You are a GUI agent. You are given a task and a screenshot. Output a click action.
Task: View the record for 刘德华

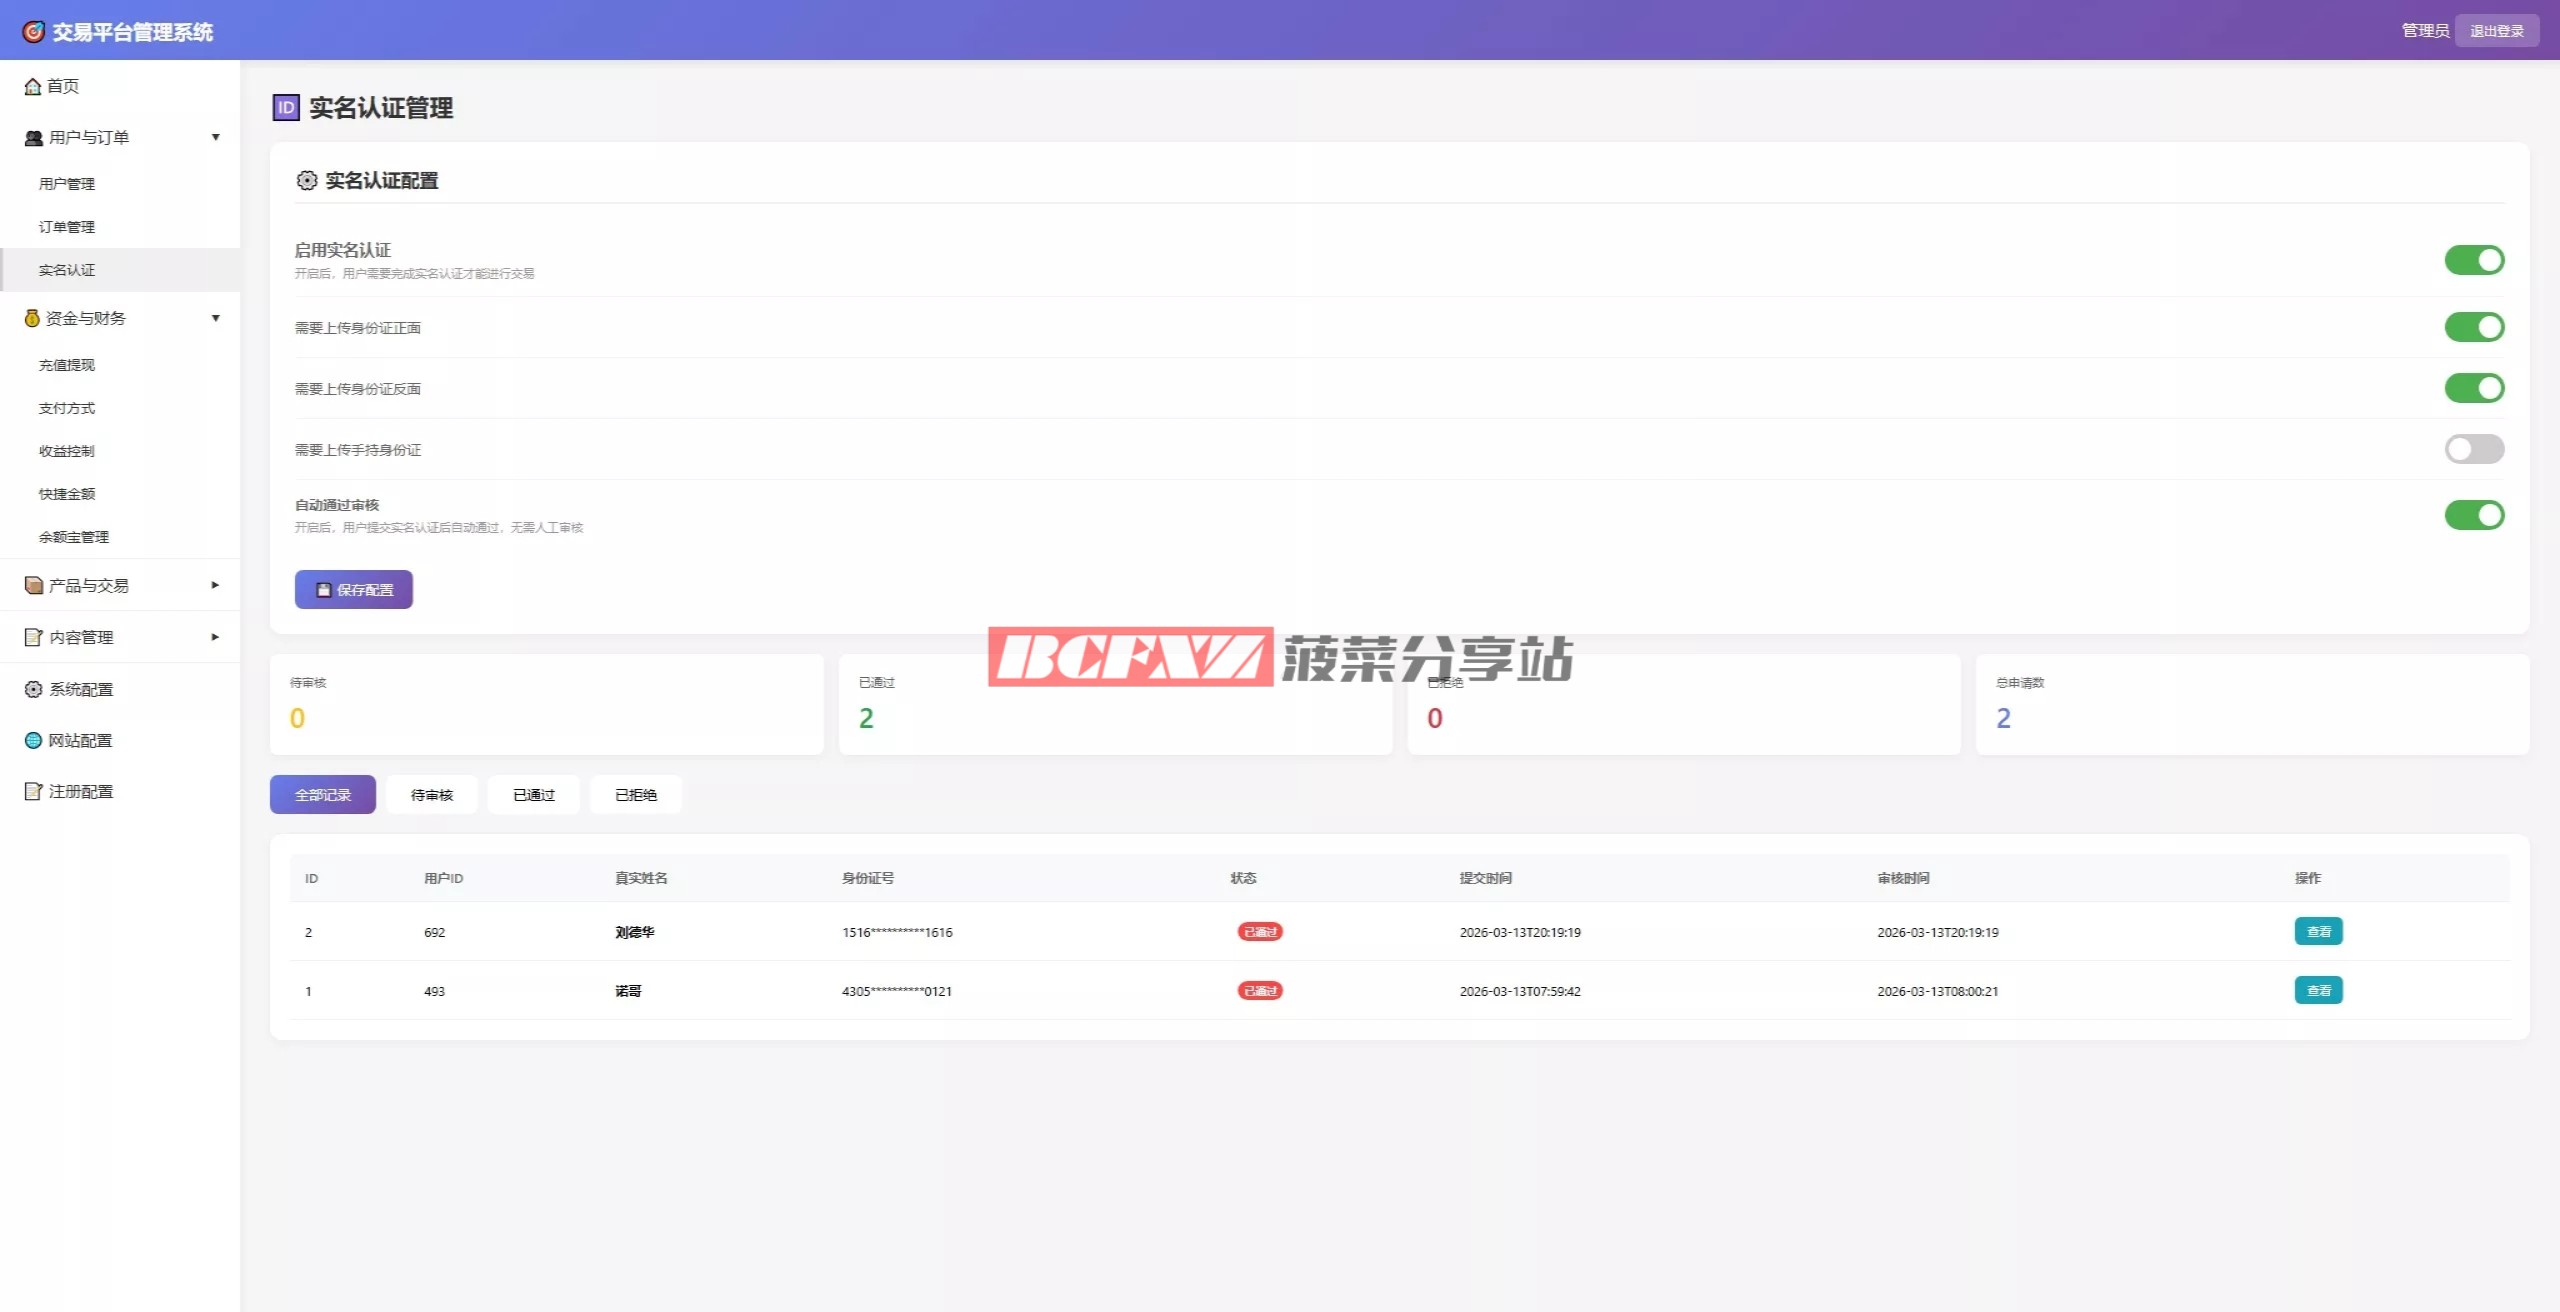[2318, 931]
